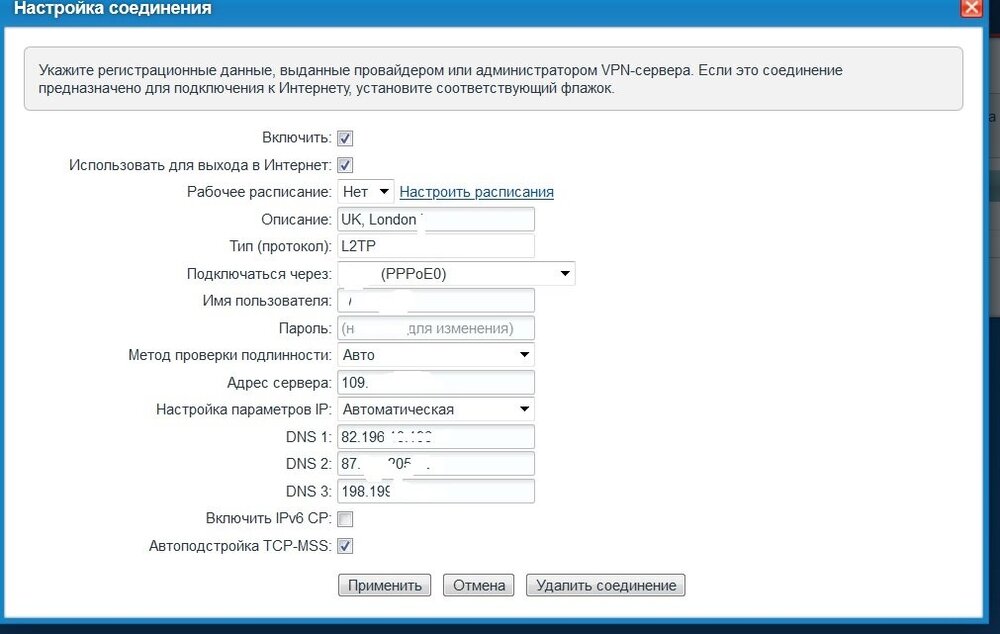
Task: Click the Удалить соединение button
Action: pos(605,586)
